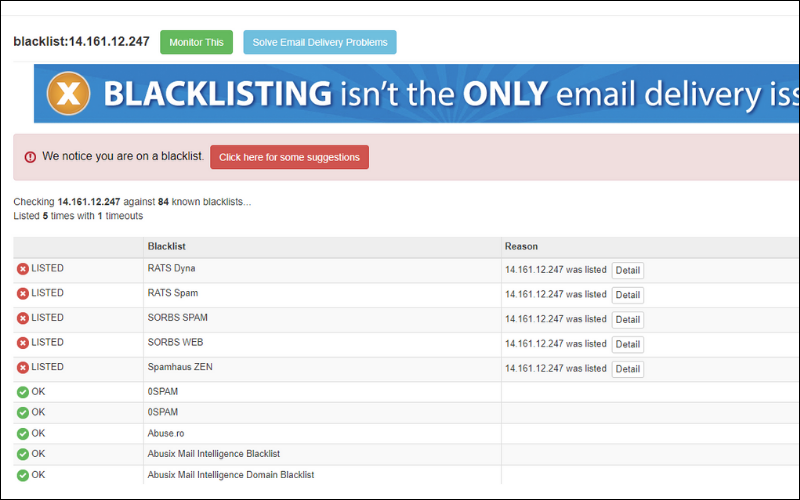The image size is (800, 500).
Task: Select the Spamhaus ZEN blacklist name
Action: coord(180,367)
